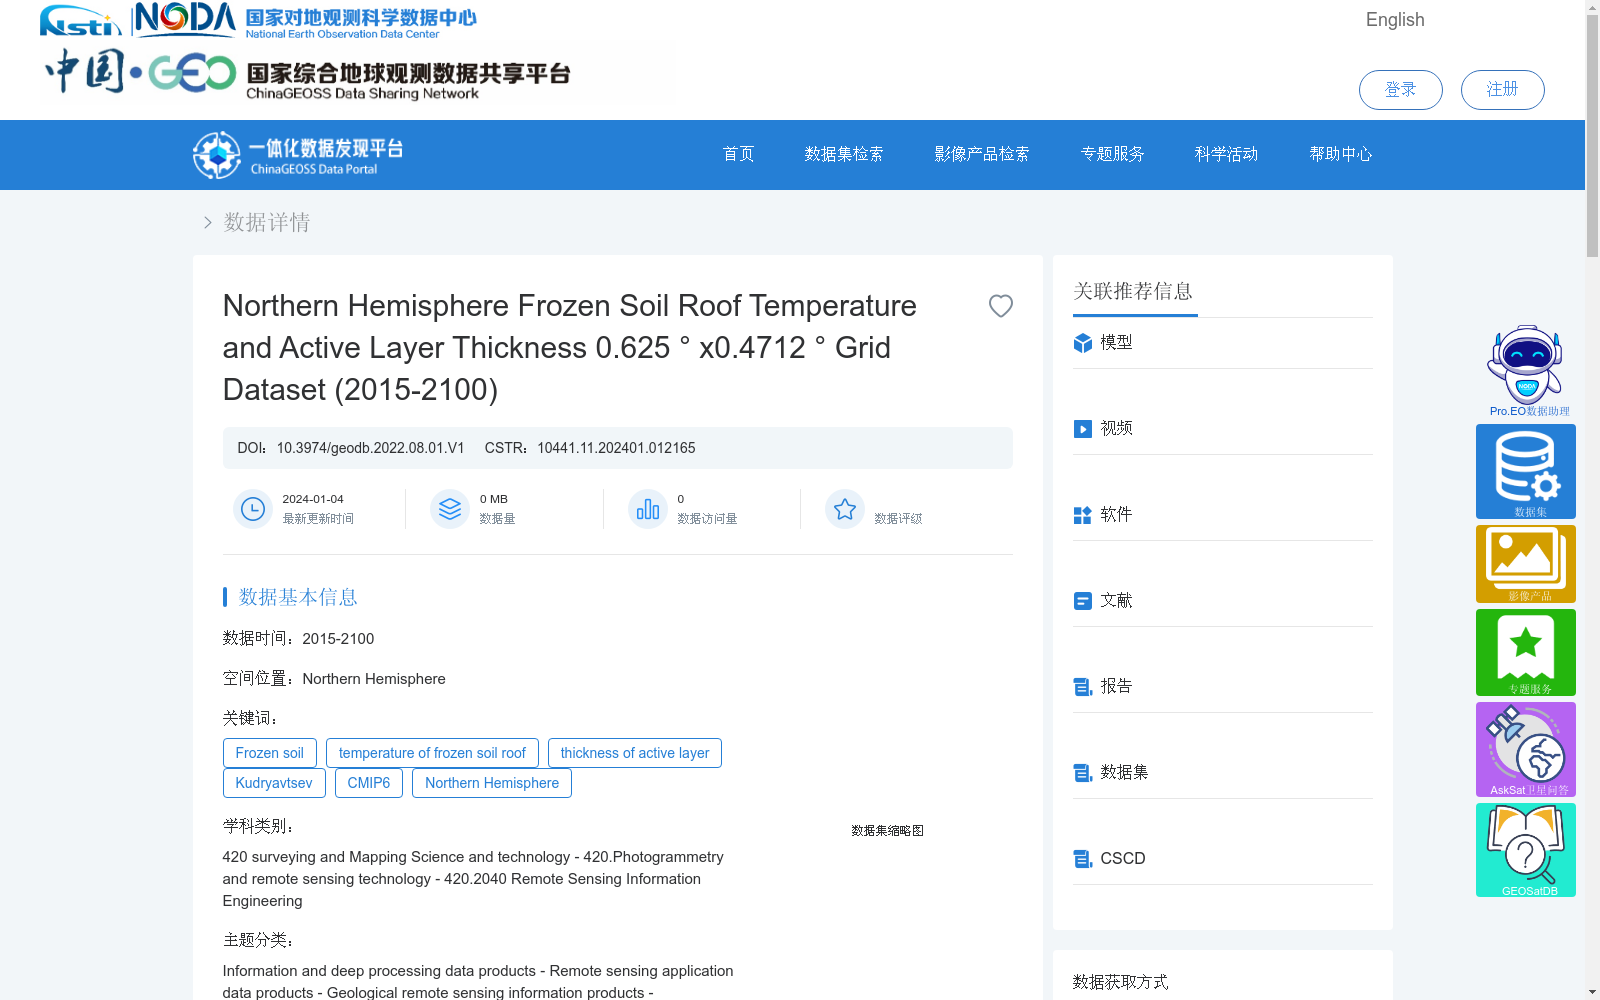The height and width of the screenshot is (1000, 1600).
Task: Click the 登录 login button
Action: [x=1401, y=90]
